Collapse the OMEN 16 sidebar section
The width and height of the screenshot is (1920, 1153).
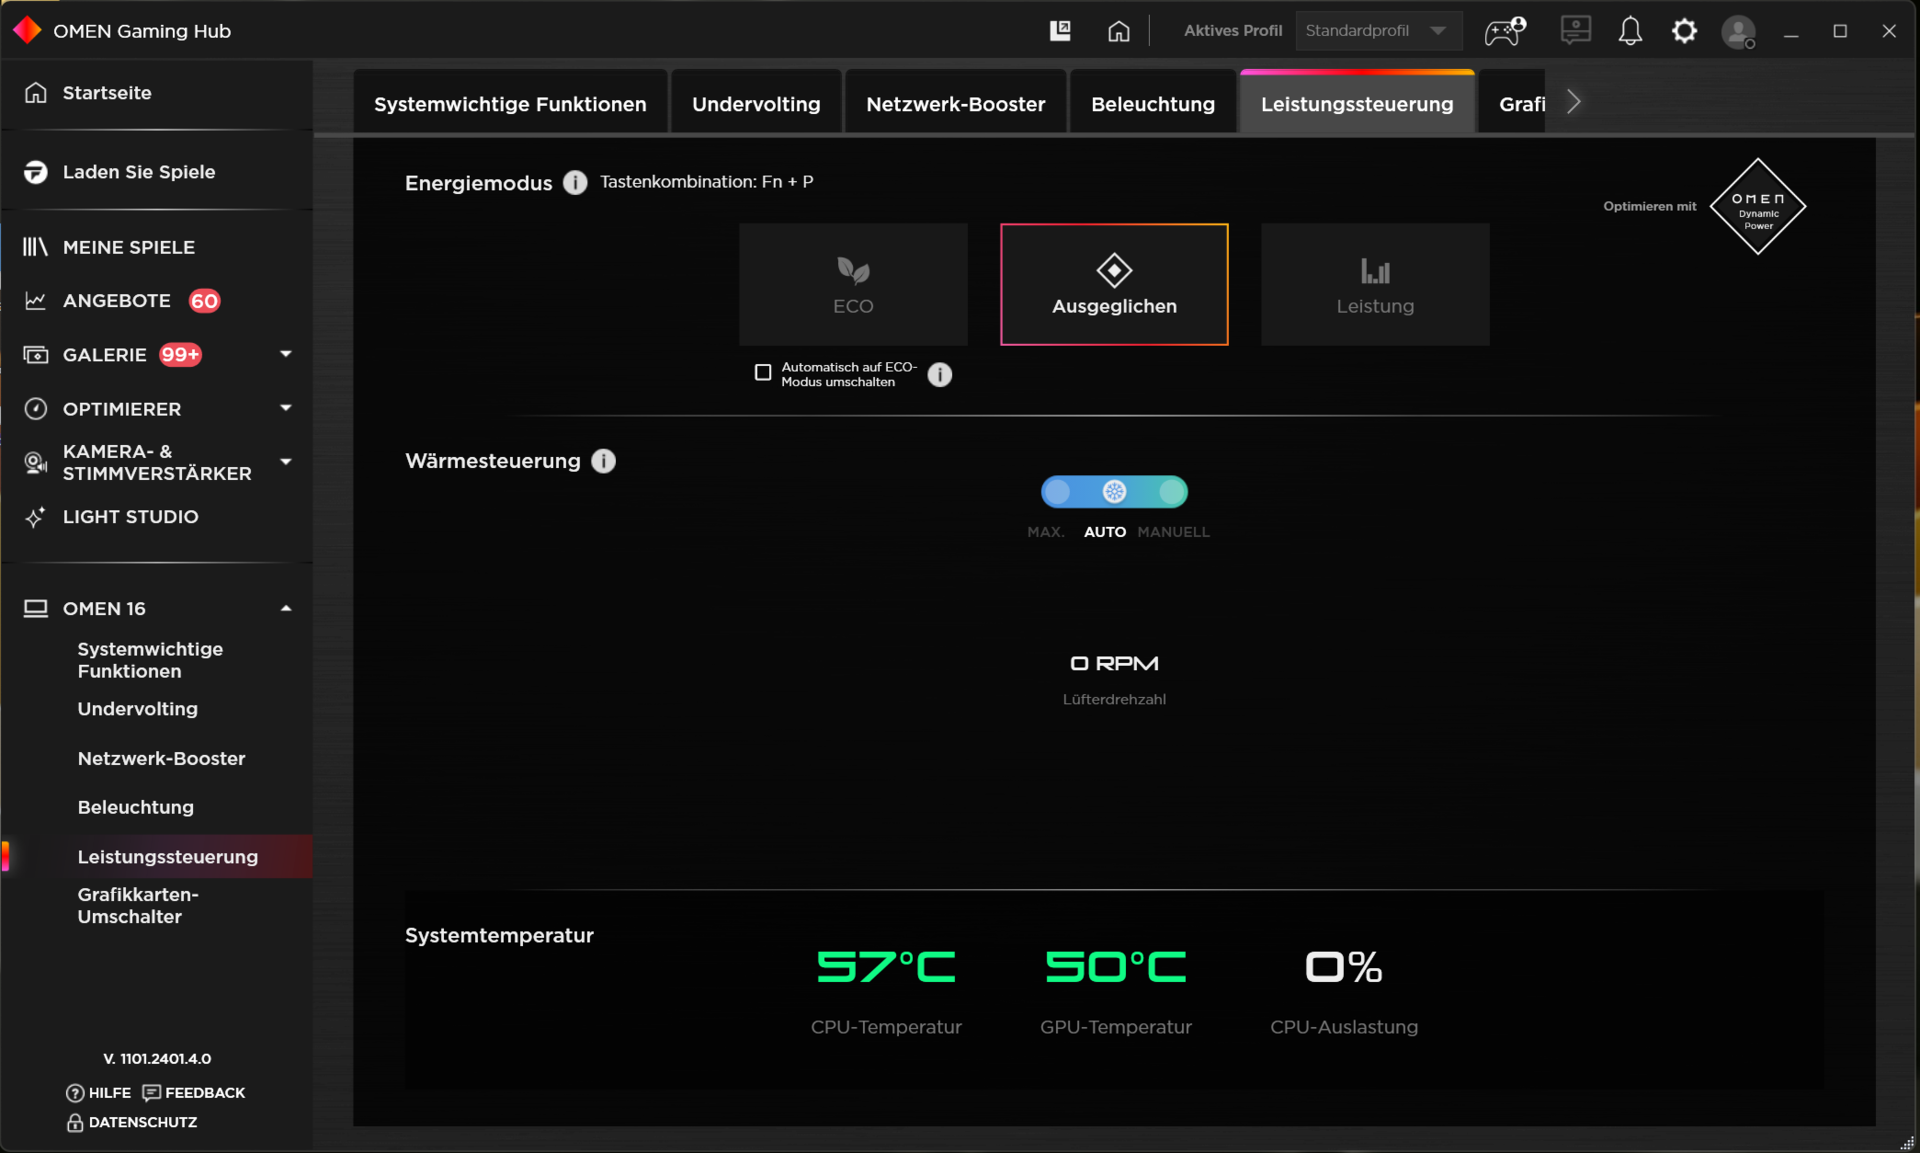[x=286, y=608]
